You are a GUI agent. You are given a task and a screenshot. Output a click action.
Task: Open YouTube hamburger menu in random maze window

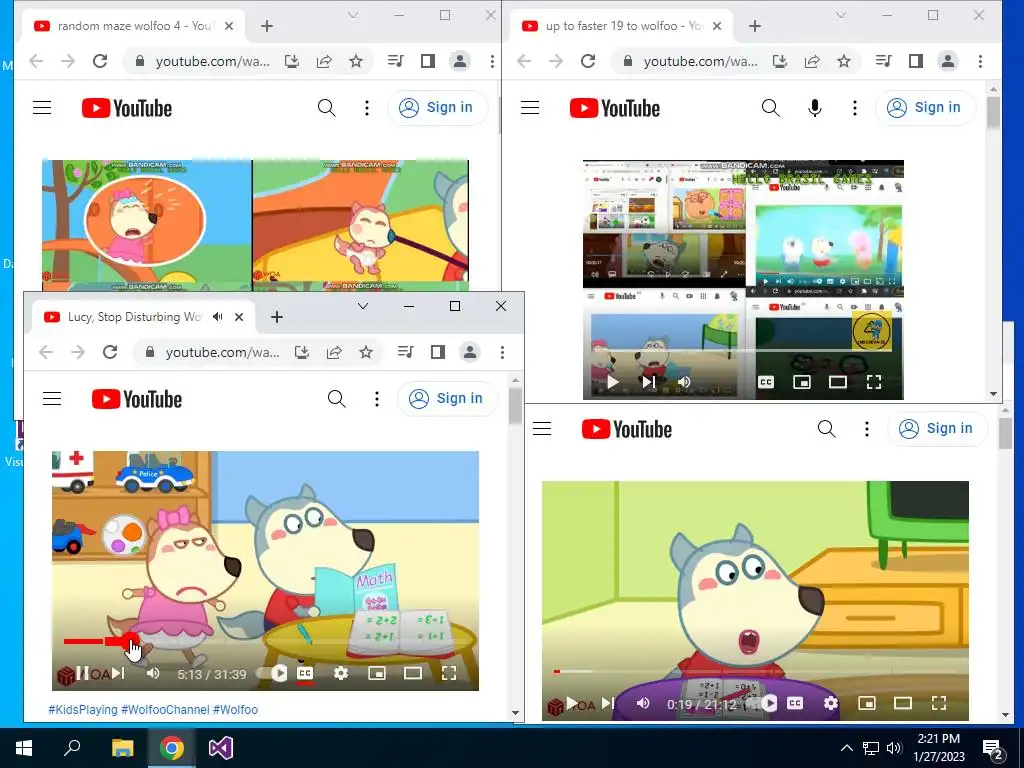click(42, 107)
